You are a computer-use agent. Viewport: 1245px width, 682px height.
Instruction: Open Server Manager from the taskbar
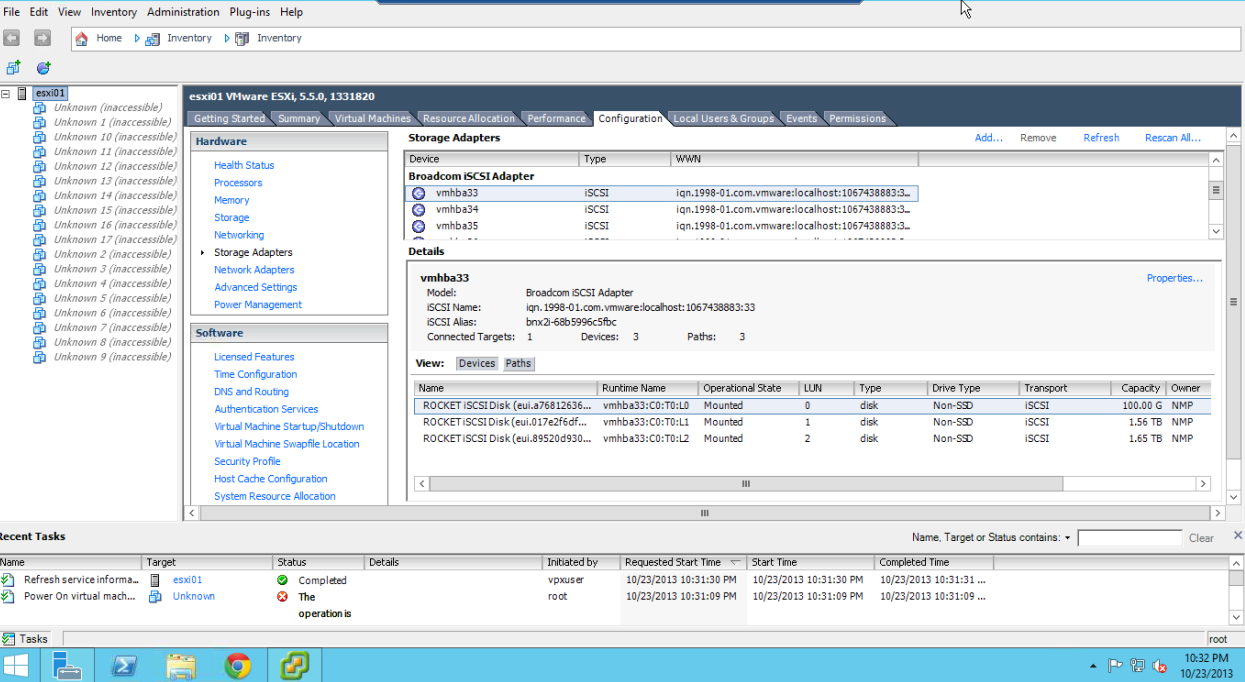click(x=67, y=666)
